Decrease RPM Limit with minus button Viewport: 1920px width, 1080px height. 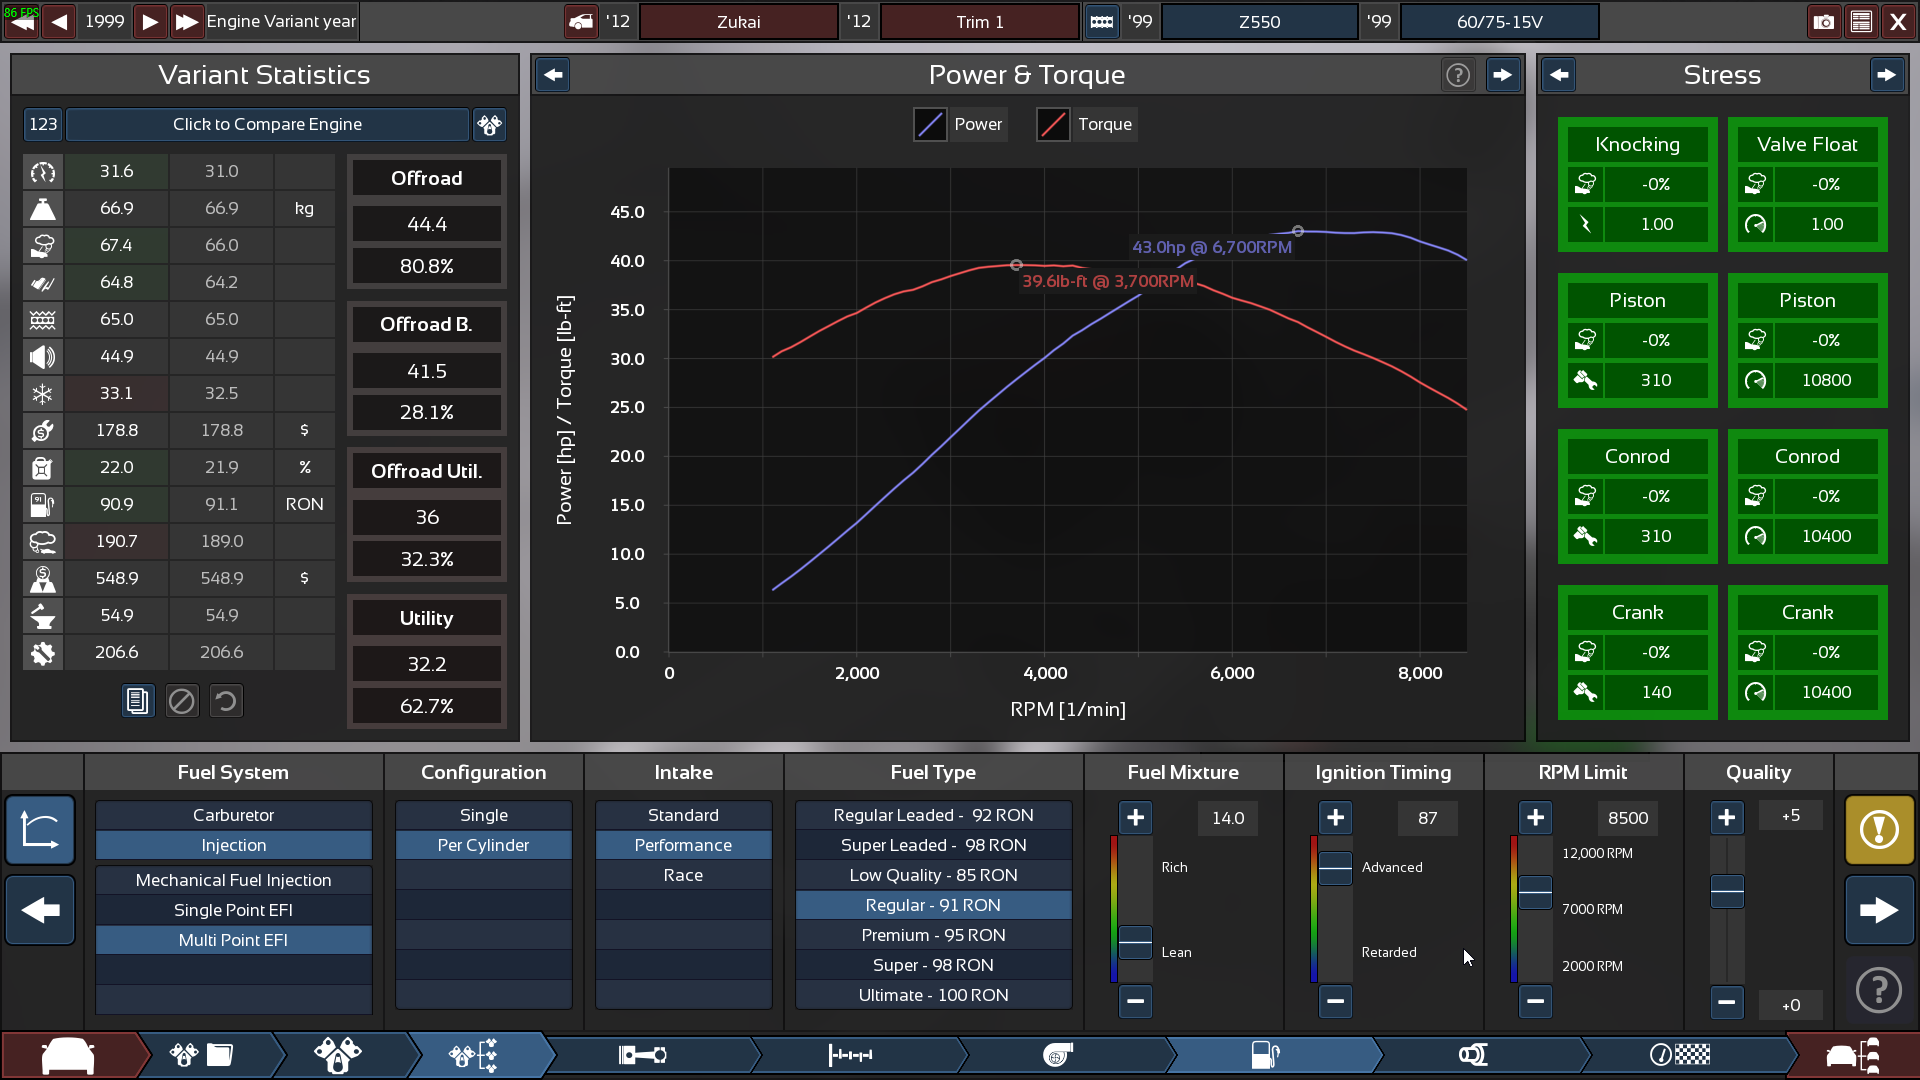[1535, 1001]
